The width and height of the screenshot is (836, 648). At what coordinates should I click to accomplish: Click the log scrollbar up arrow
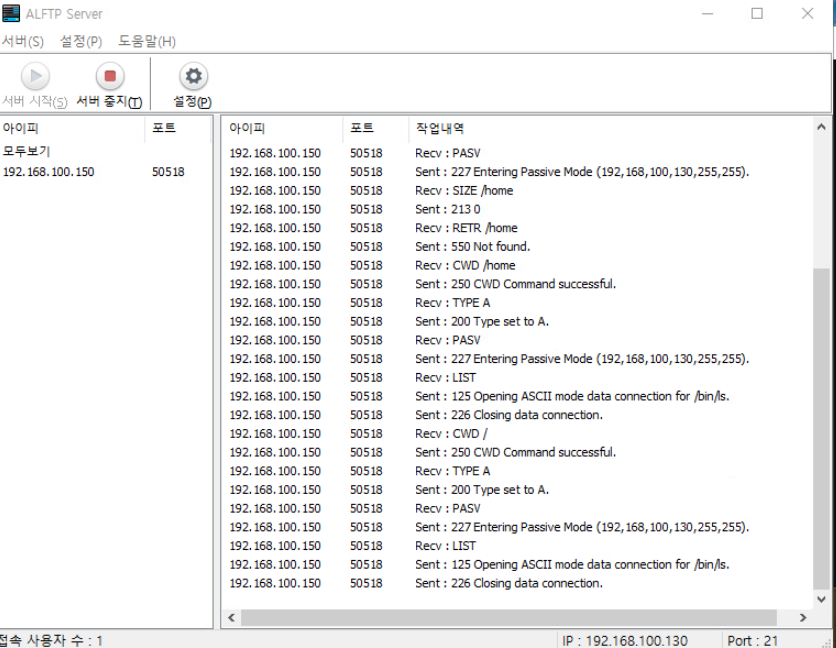coord(821,127)
